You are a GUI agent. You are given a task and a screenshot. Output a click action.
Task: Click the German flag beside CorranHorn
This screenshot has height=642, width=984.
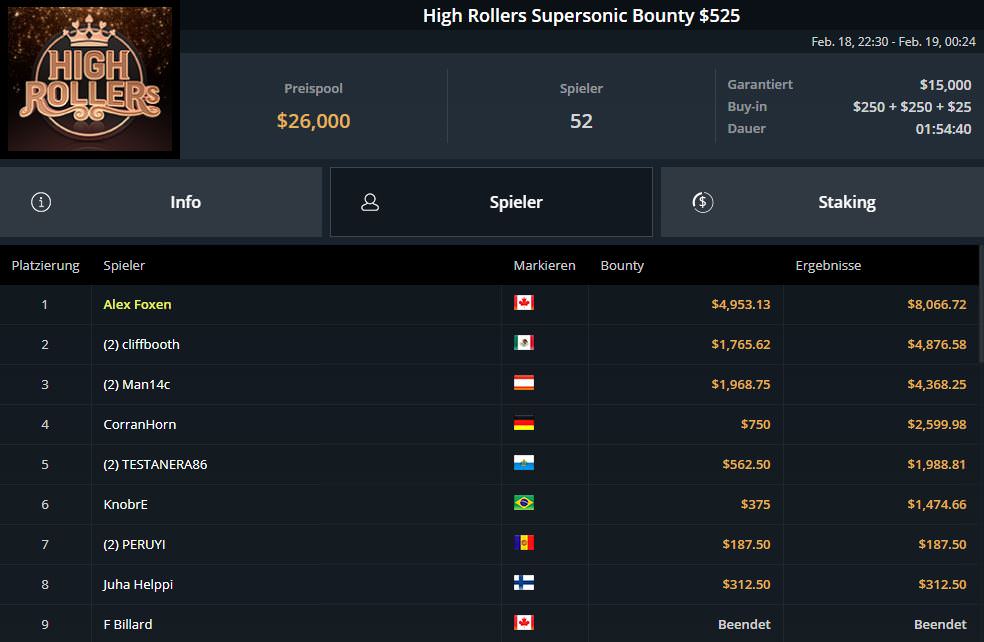point(523,423)
